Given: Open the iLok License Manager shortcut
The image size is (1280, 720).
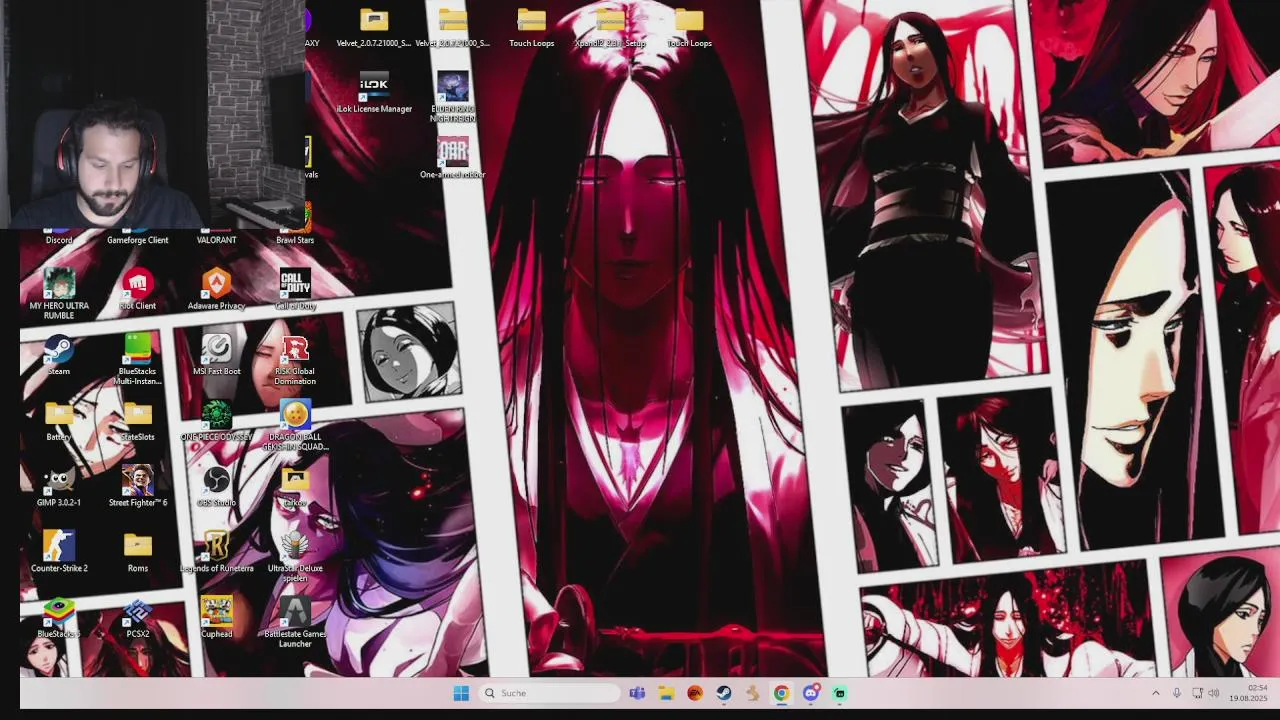Looking at the screenshot, I should pos(374,92).
